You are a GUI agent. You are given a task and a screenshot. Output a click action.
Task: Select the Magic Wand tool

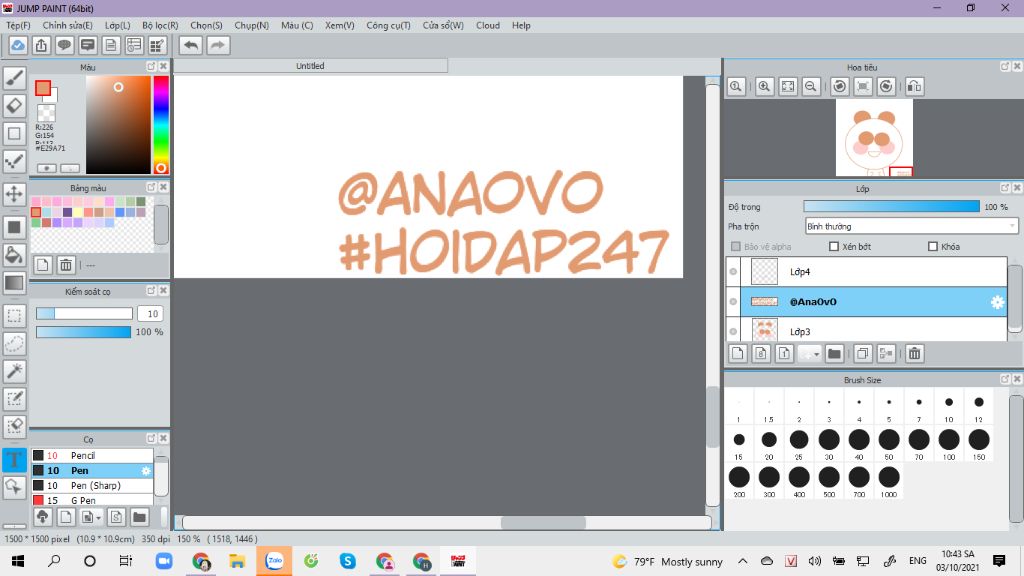(14, 371)
